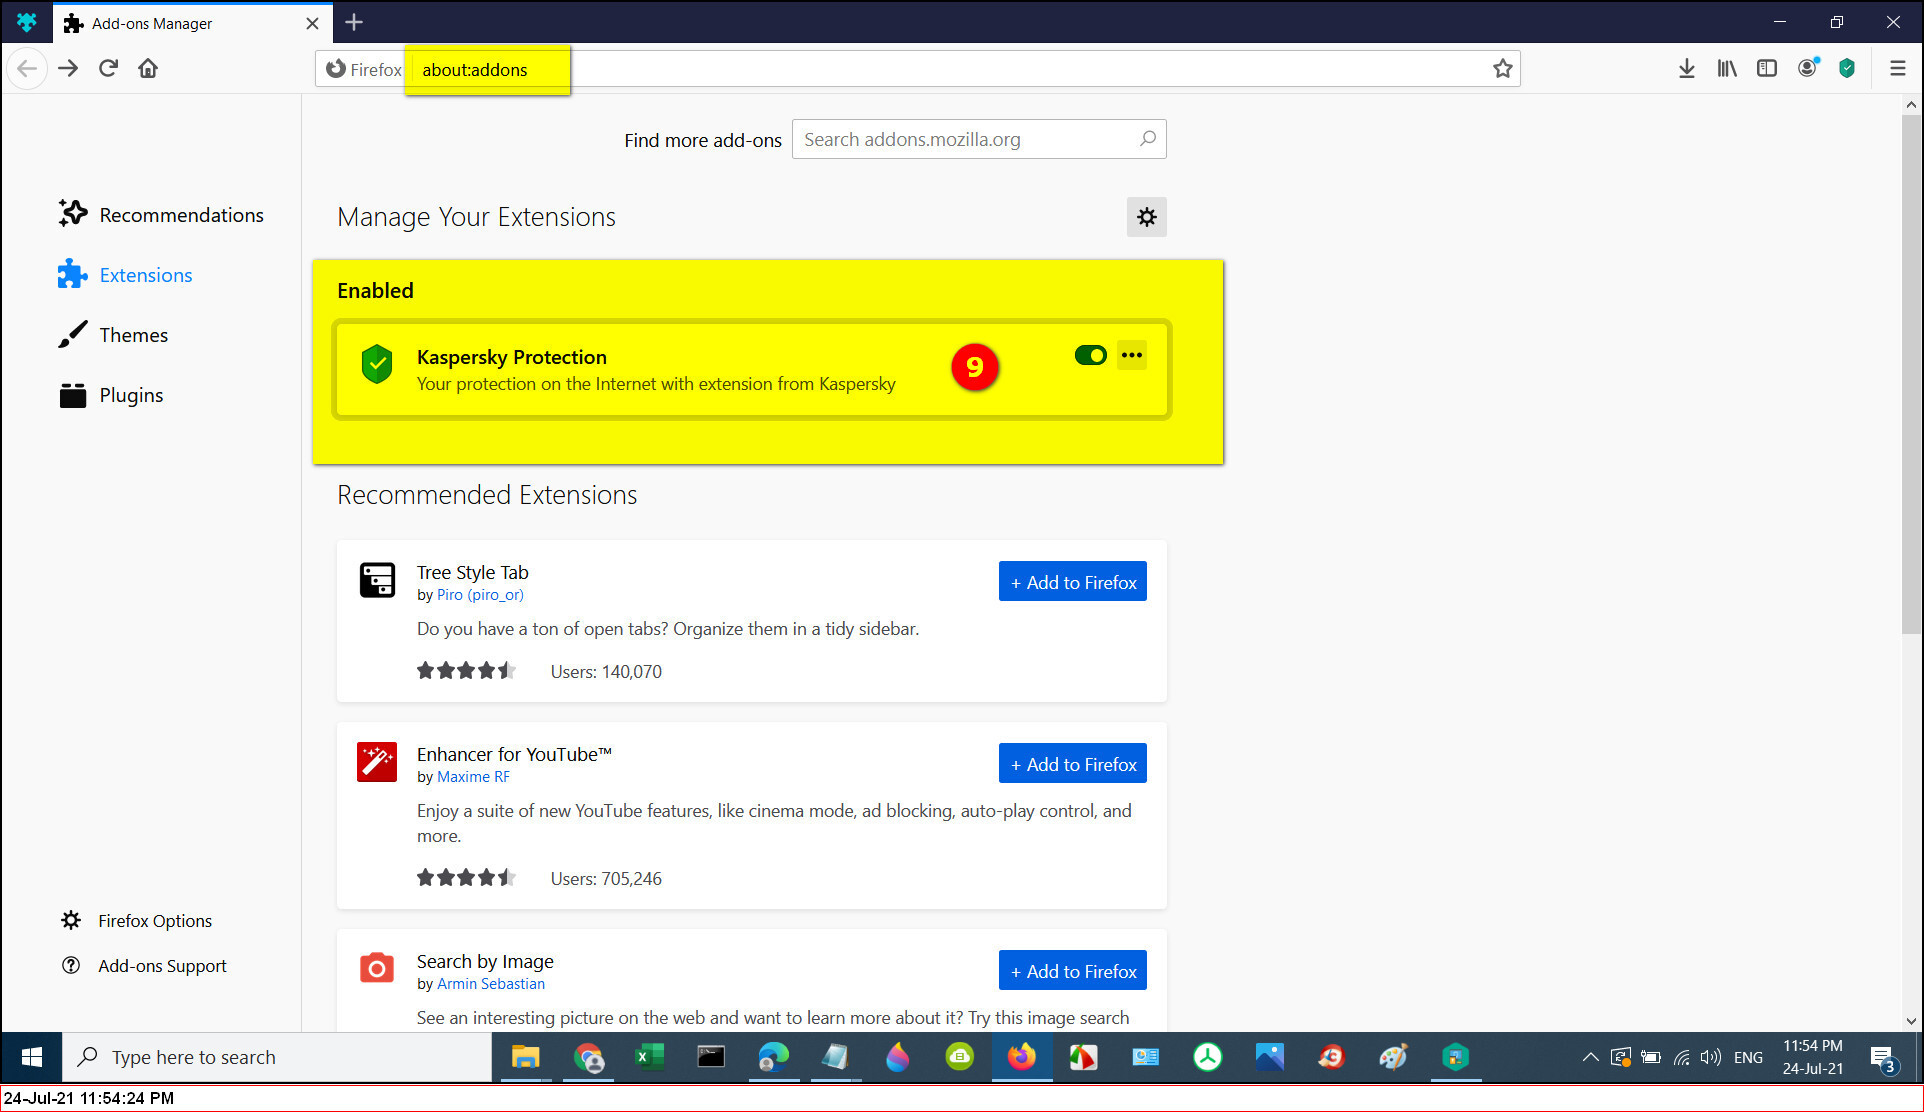Switch to the Plugins section

(x=111, y=395)
